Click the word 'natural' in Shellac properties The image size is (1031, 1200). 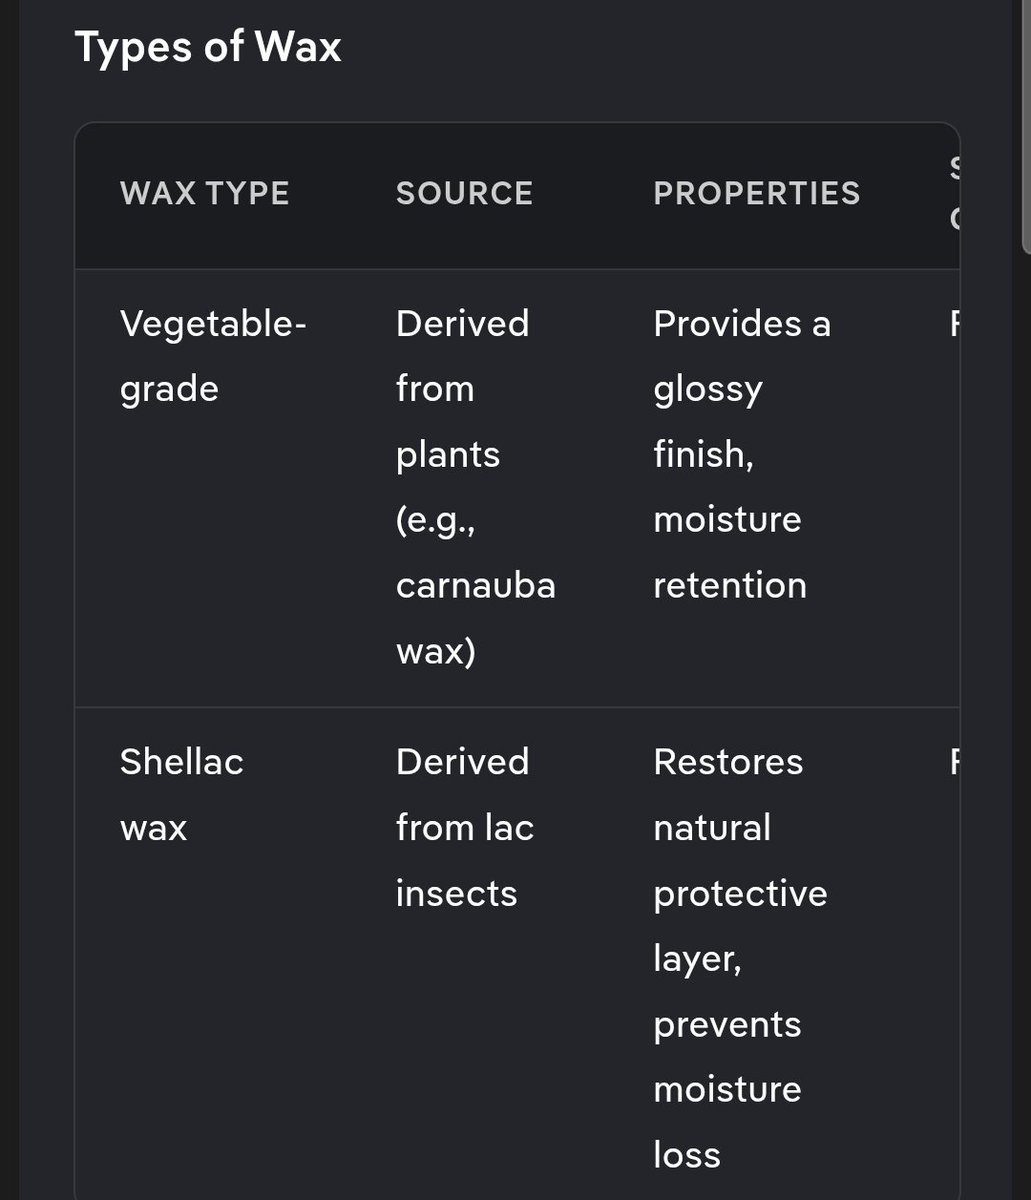pyautogui.click(x=711, y=828)
